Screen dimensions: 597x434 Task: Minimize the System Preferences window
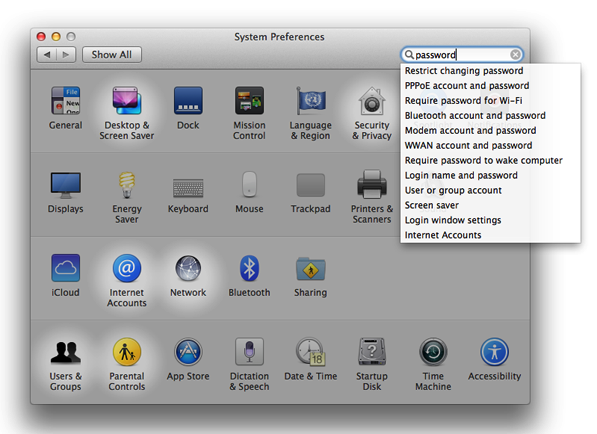pos(56,37)
